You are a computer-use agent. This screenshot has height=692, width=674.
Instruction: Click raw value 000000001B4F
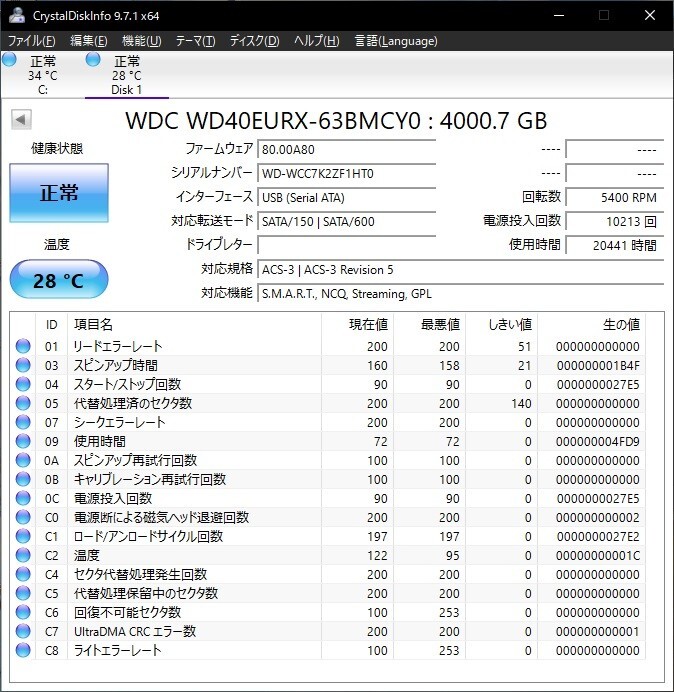pyautogui.click(x=598, y=365)
